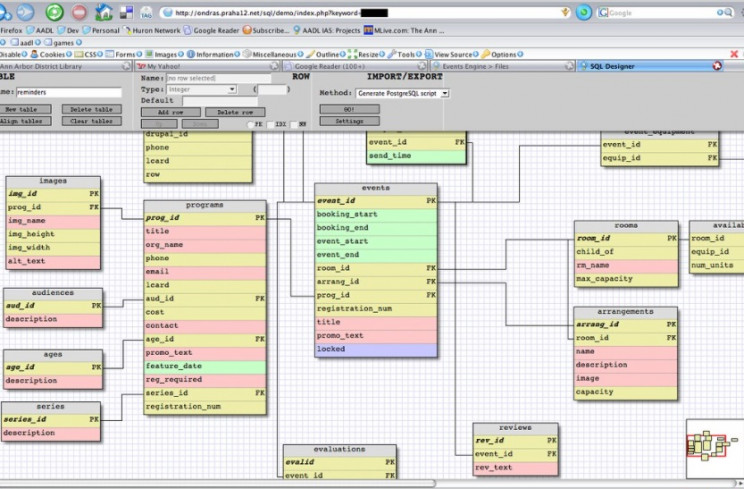The height and width of the screenshot is (489, 744).
Task: Open the Subscribe... bookmark
Action: coord(266,30)
